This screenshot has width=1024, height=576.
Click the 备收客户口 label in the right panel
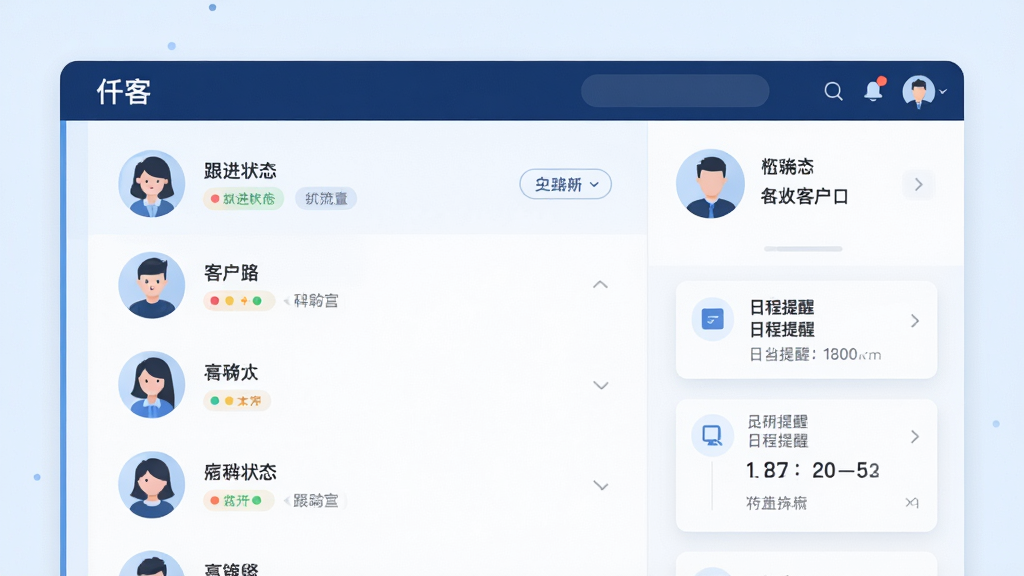(804, 196)
